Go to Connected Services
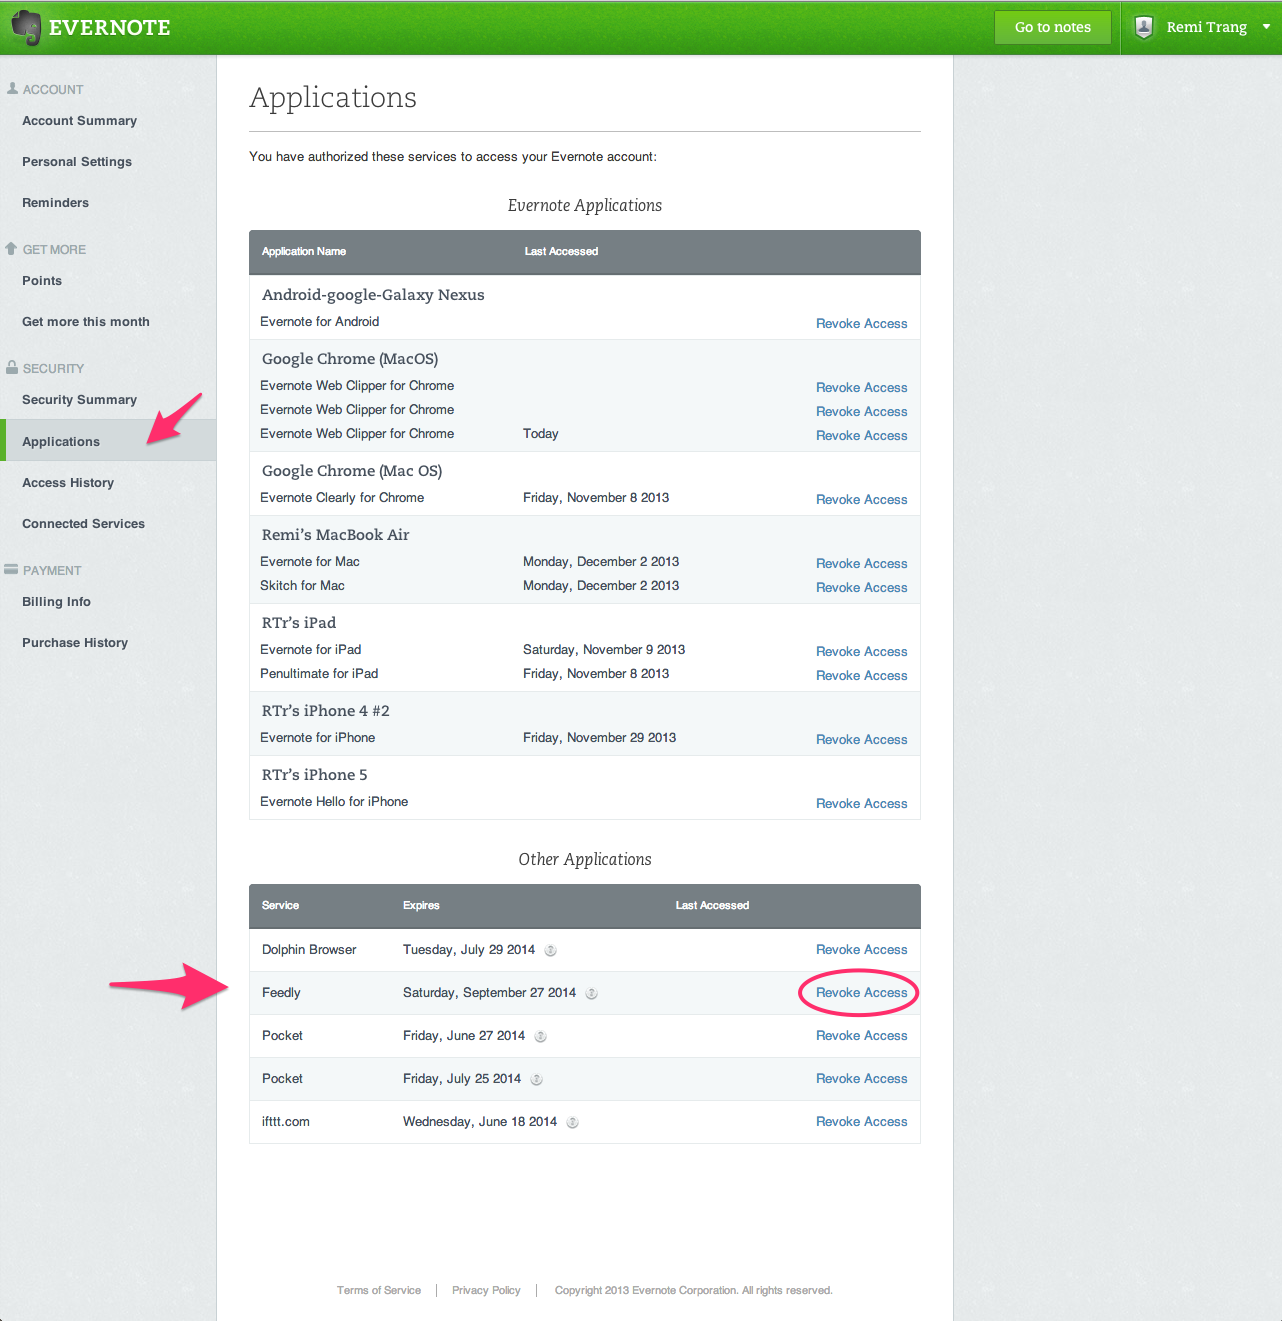Screen dimensions: 1282x1321 [83, 524]
